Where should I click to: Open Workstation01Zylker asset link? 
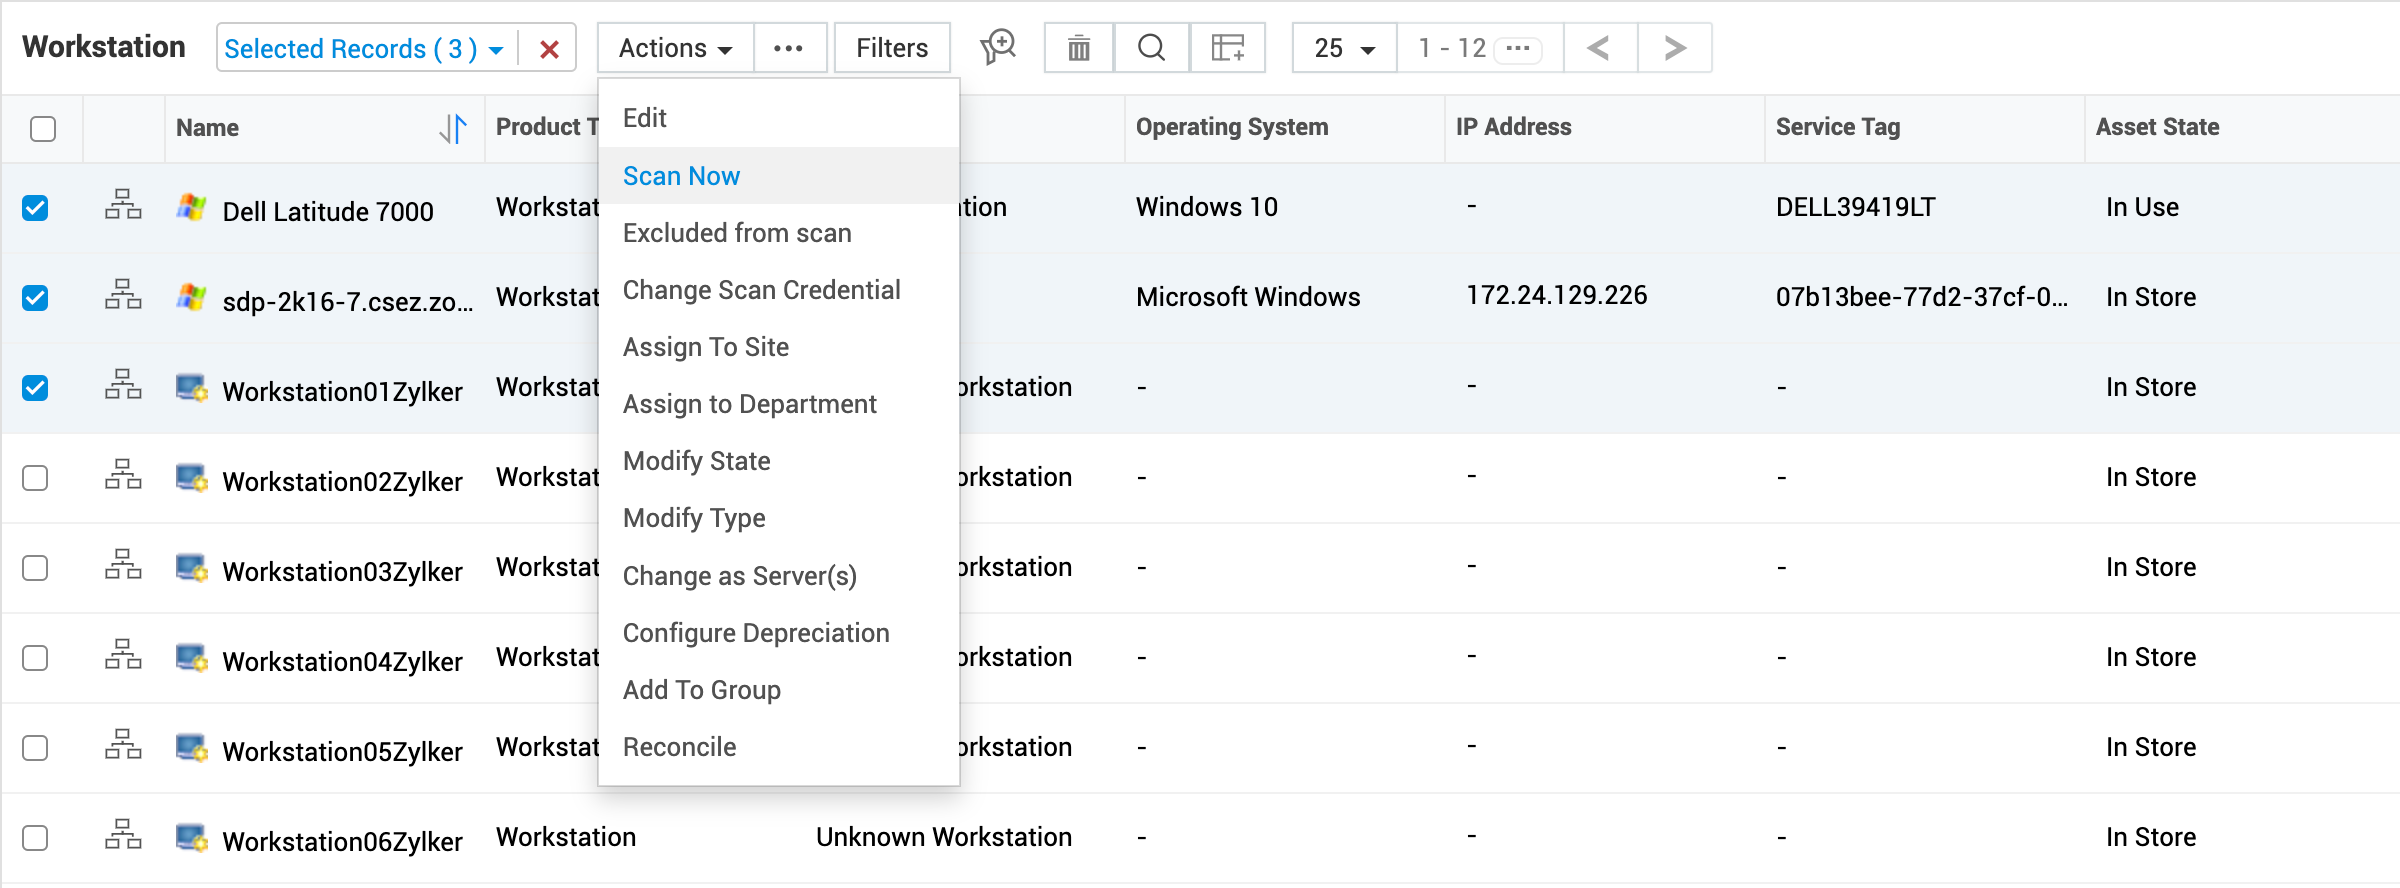(342, 391)
